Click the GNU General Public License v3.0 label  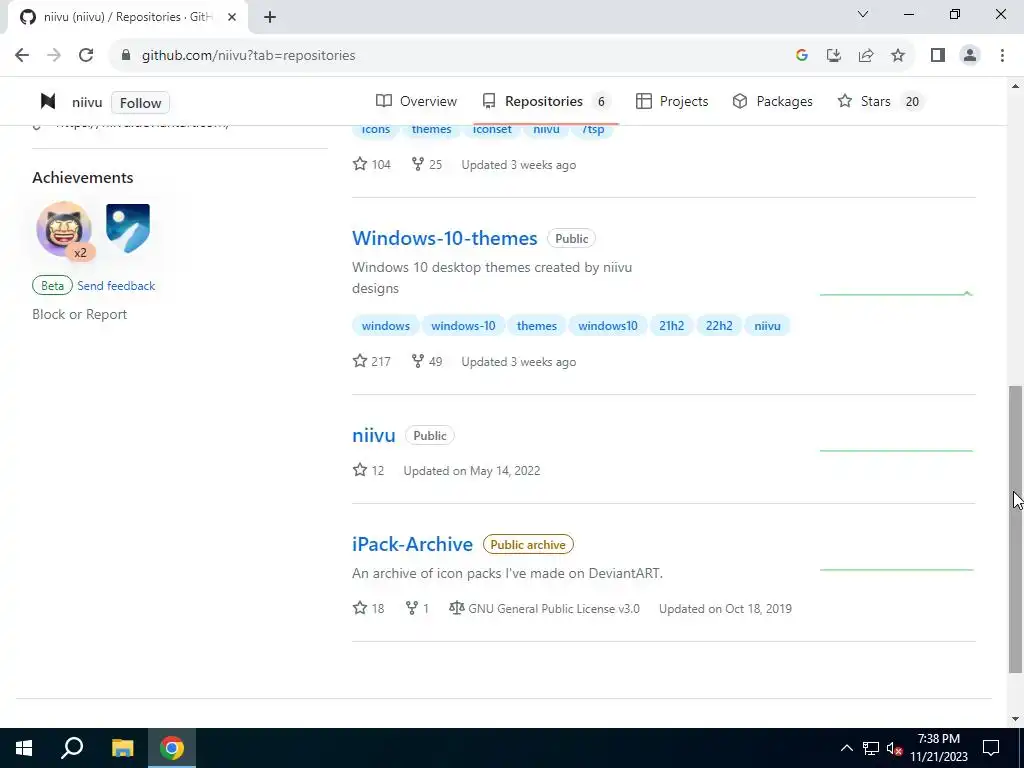tap(553, 609)
